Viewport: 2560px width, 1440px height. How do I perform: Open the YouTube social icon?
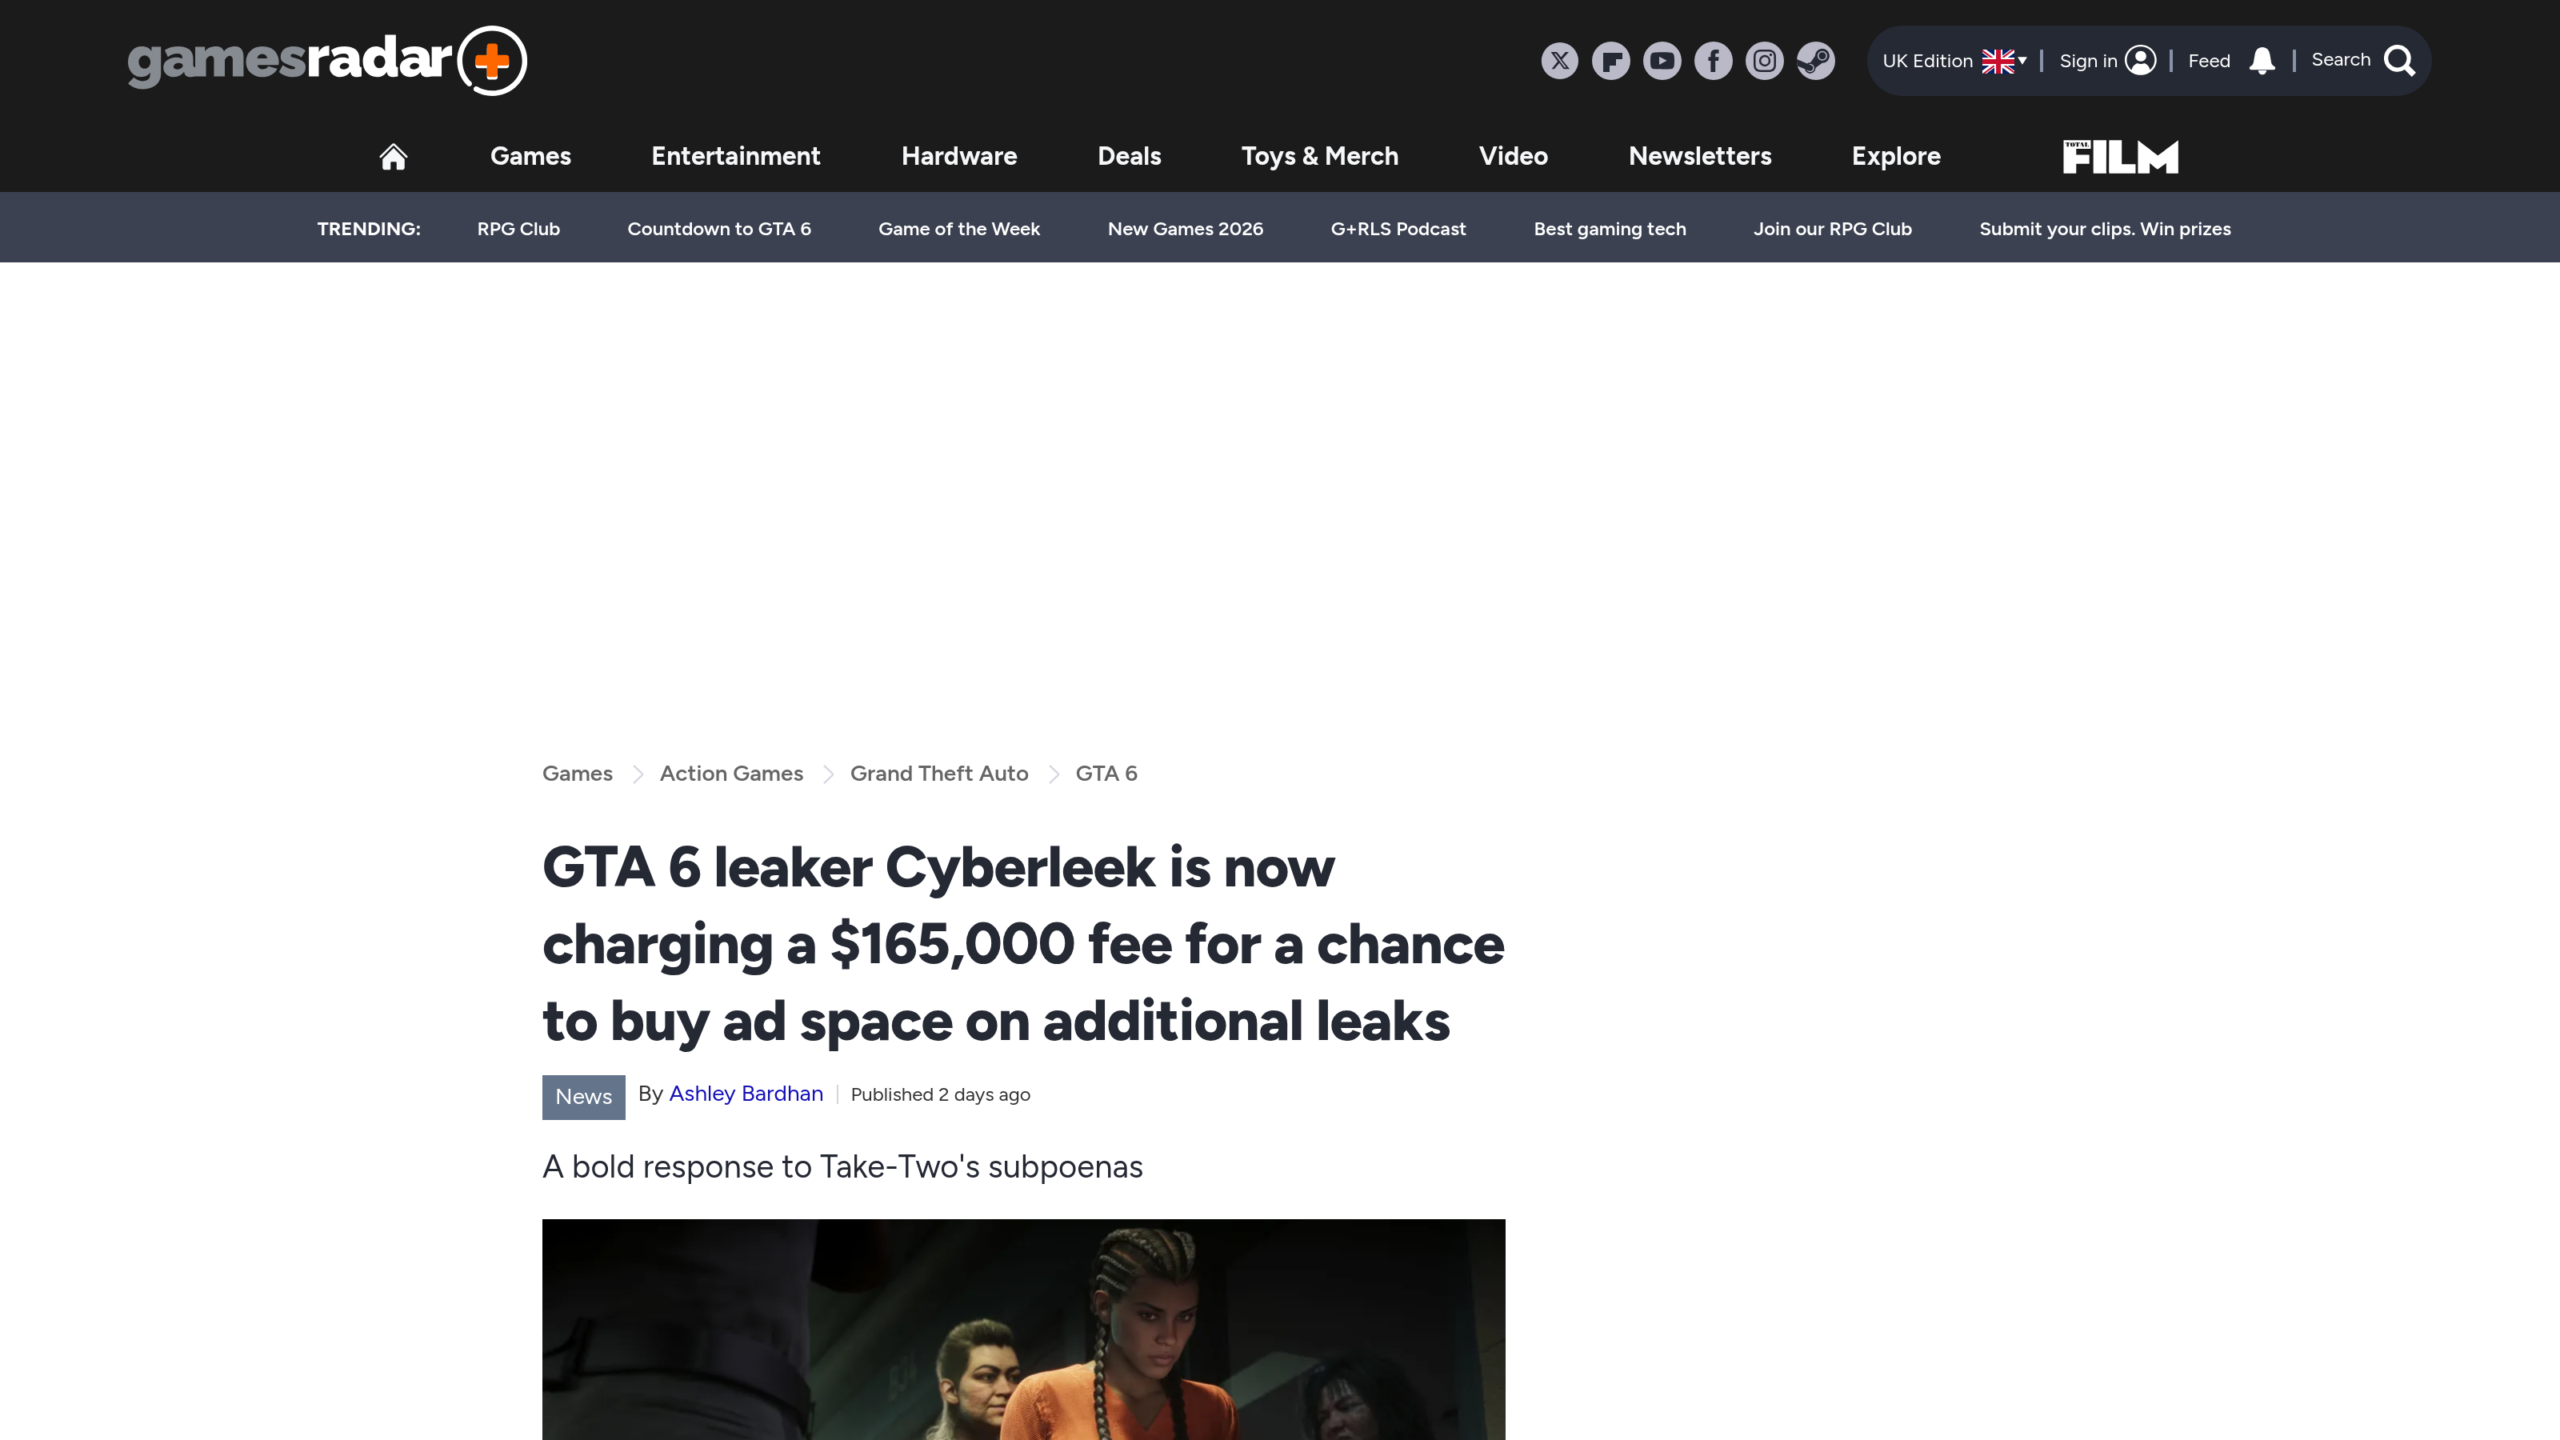click(x=1662, y=61)
